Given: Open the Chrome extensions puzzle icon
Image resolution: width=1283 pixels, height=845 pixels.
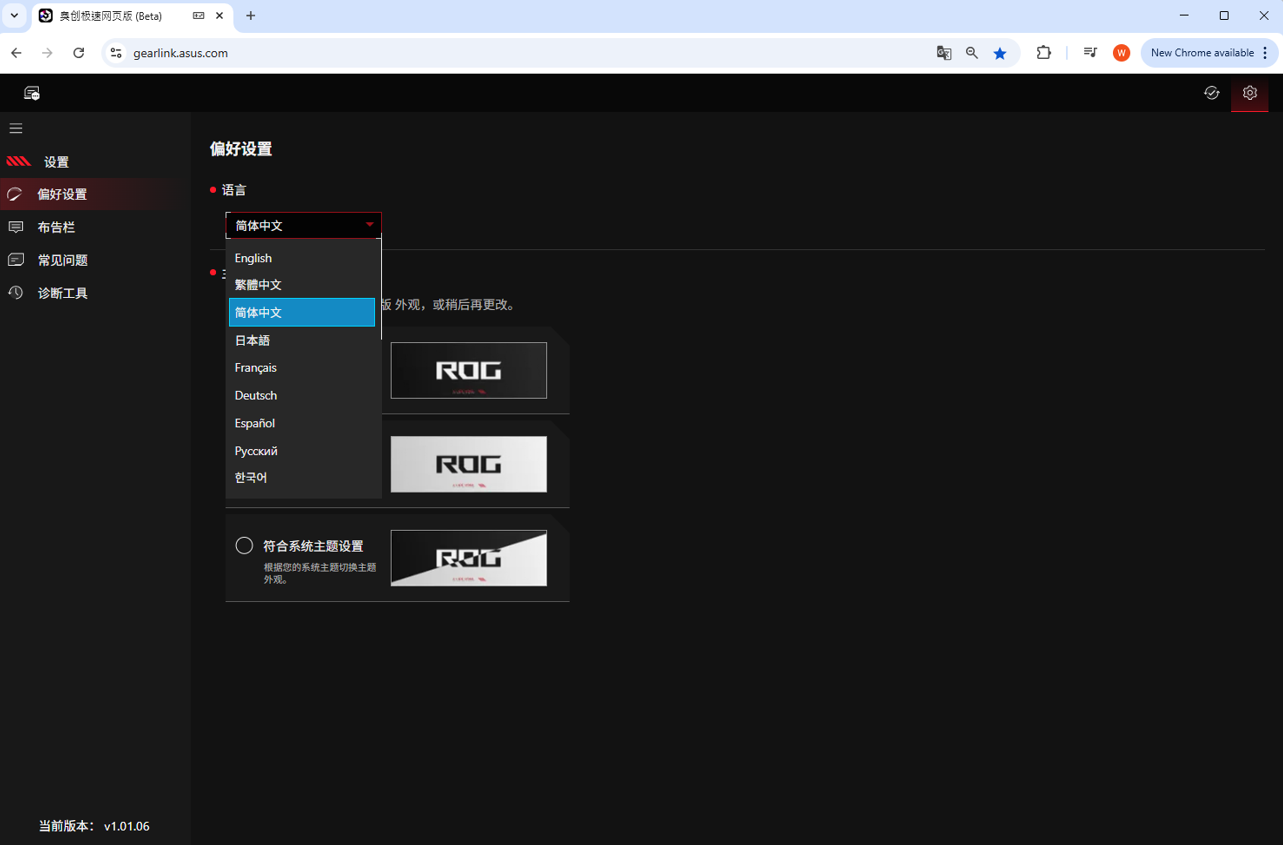Looking at the screenshot, I should tap(1043, 53).
